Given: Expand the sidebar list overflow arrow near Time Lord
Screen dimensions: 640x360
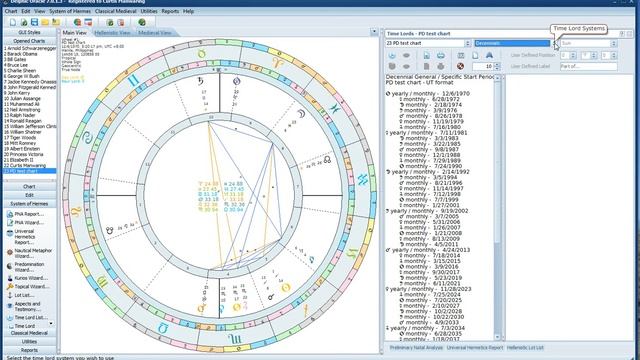Looking at the screenshot, I should (51, 324).
